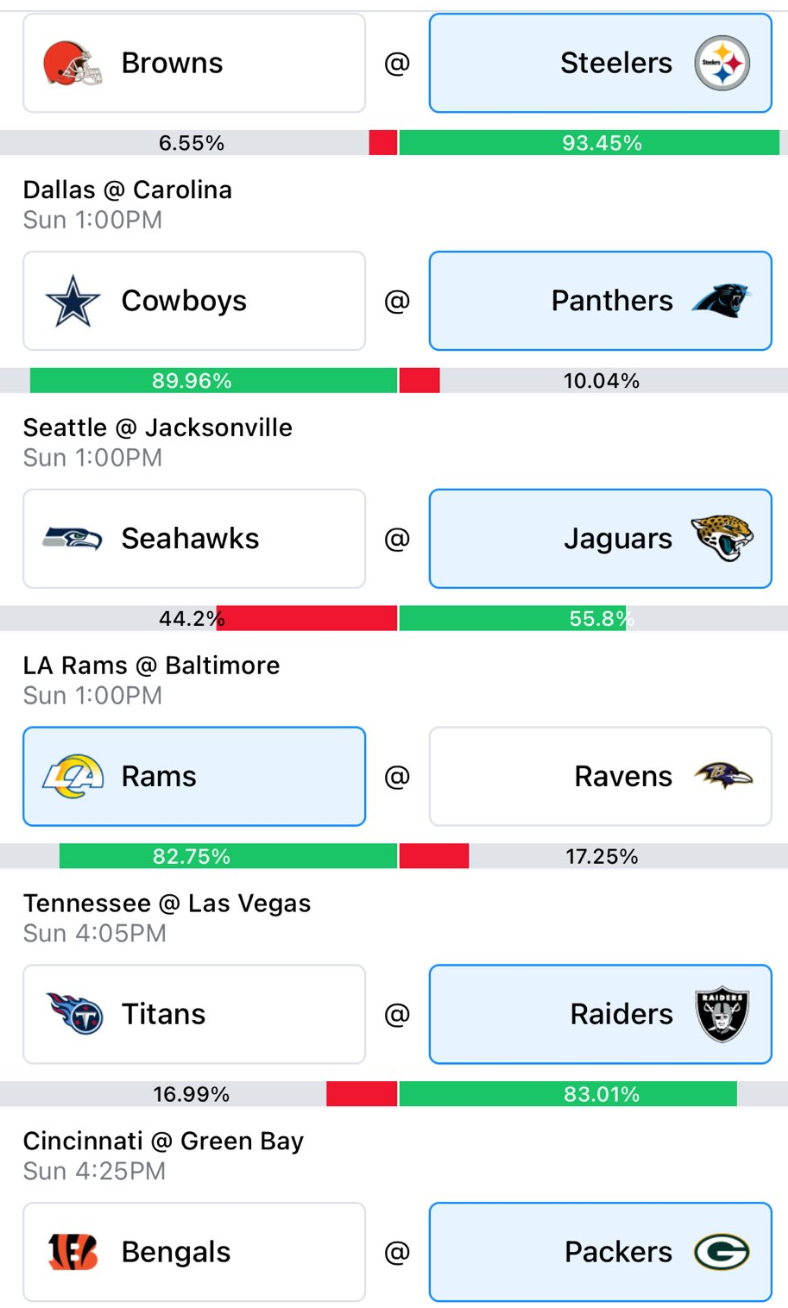The height and width of the screenshot is (1308, 788).
Task: Click the Rams 82.75% green pick bar
Action: click(x=228, y=857)
